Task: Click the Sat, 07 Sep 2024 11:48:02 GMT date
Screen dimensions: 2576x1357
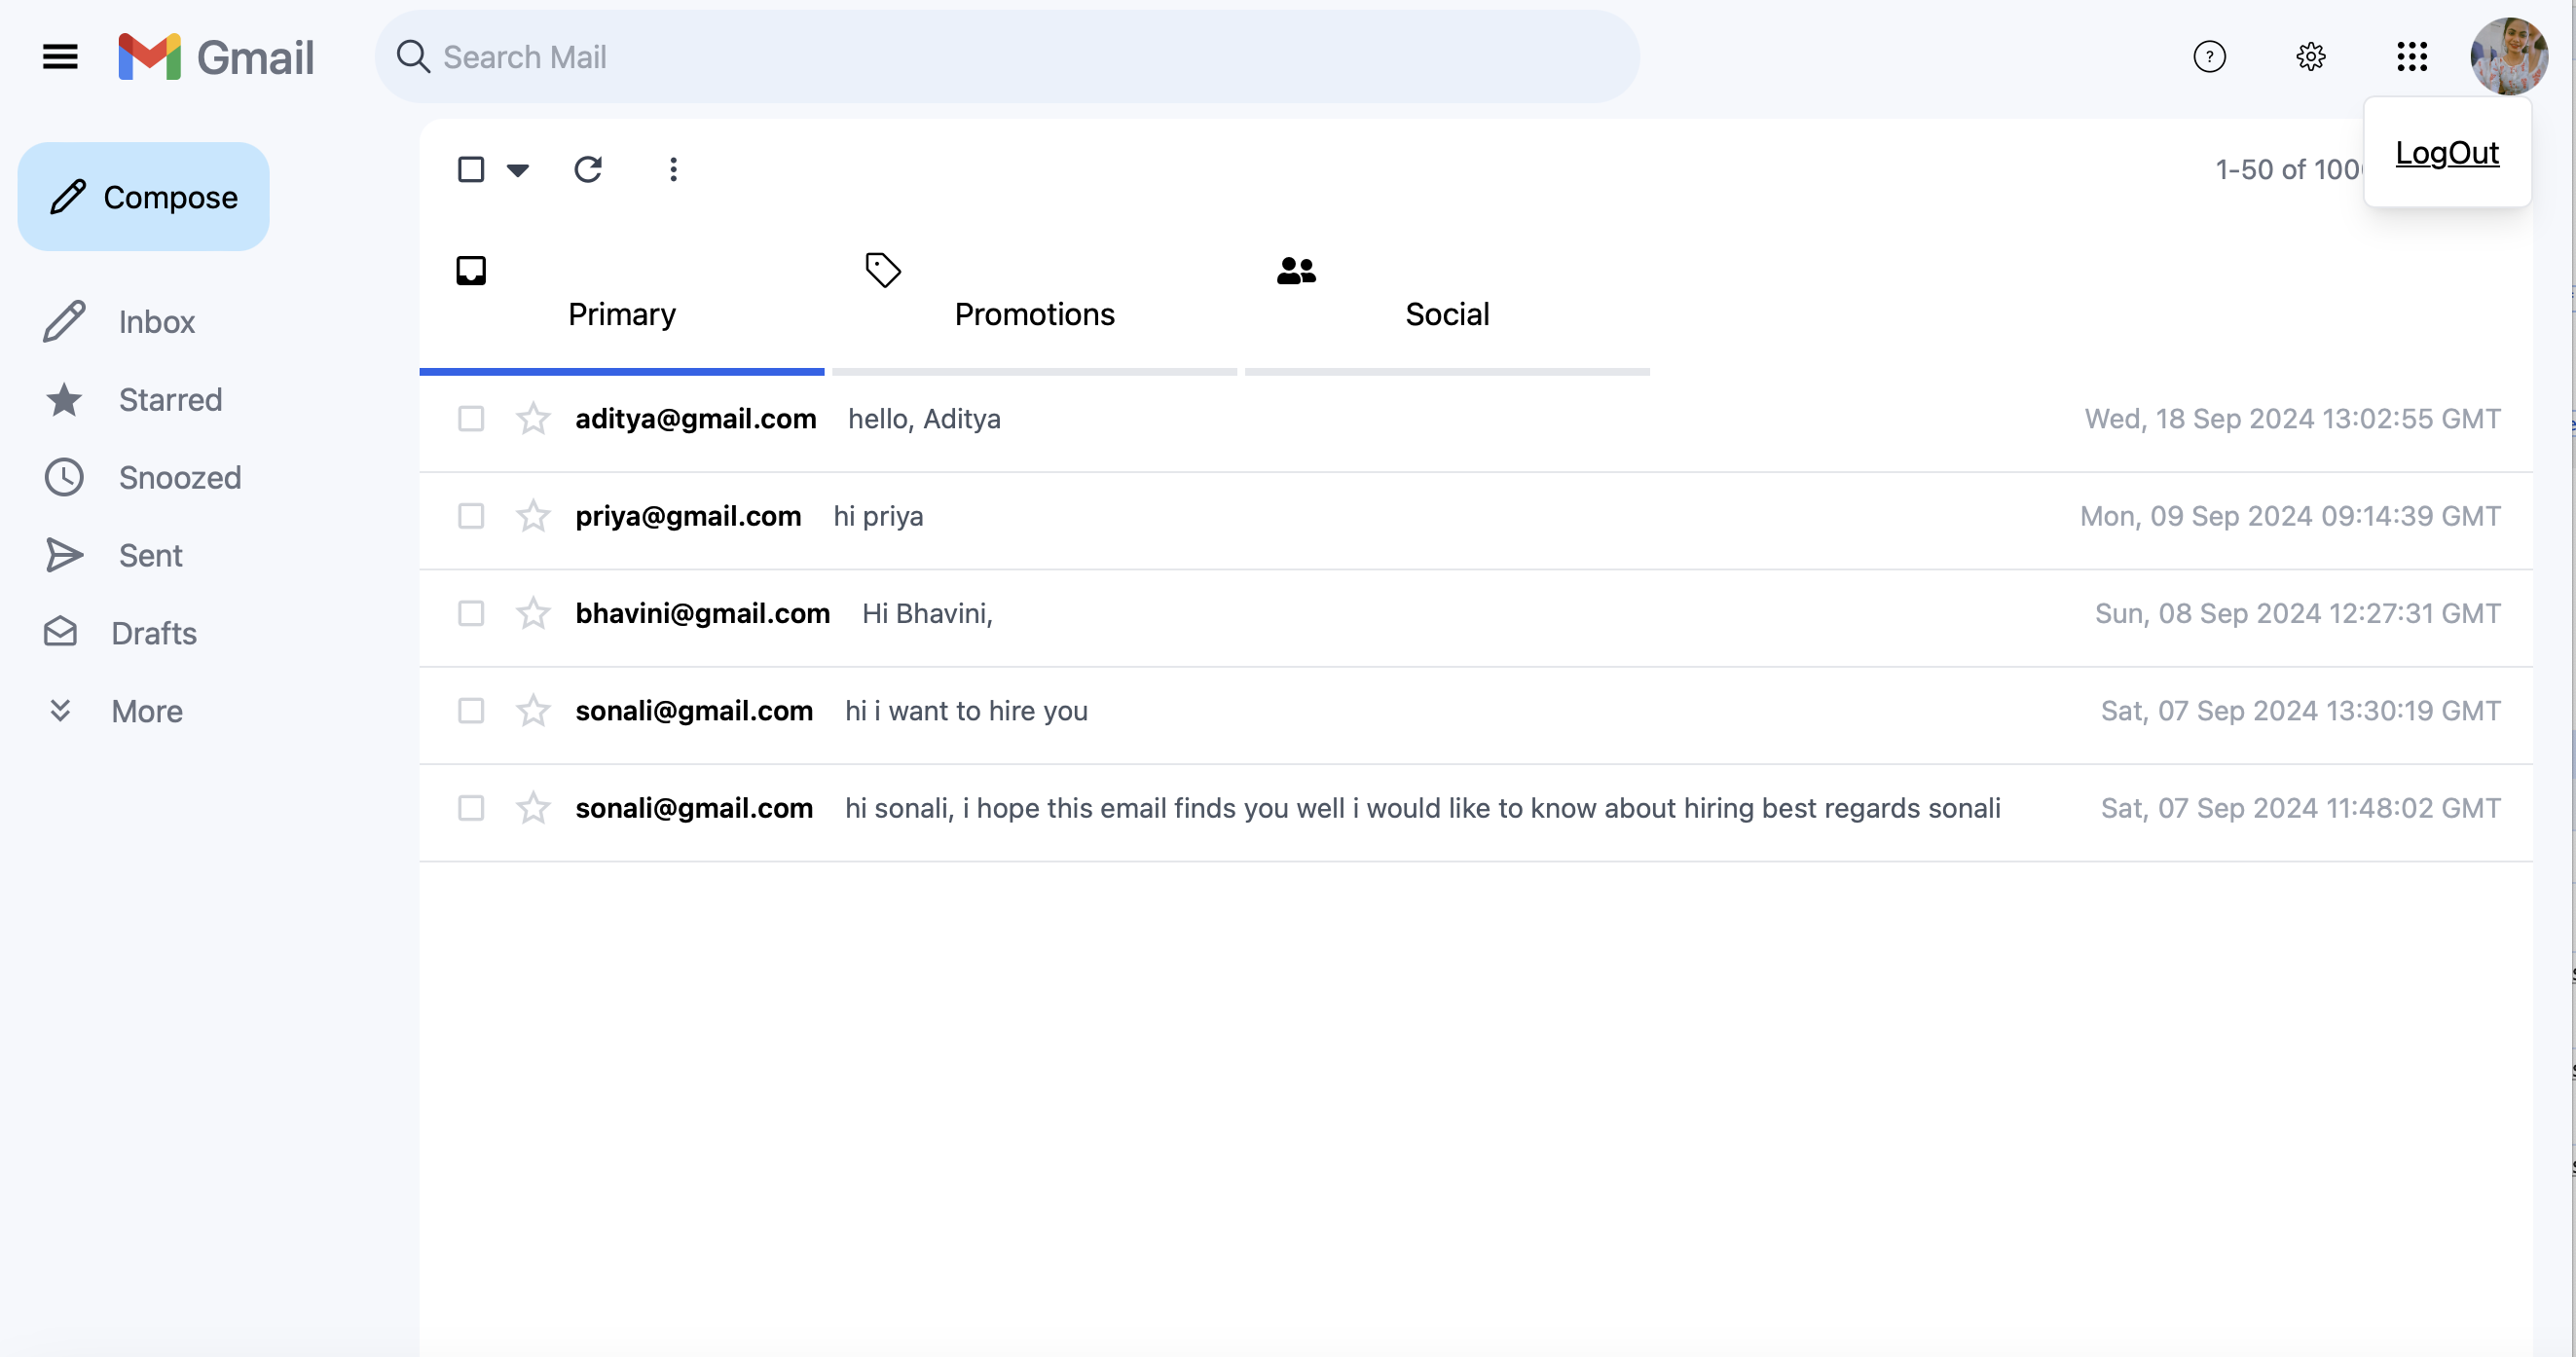Action: [x=2300, y=808]
